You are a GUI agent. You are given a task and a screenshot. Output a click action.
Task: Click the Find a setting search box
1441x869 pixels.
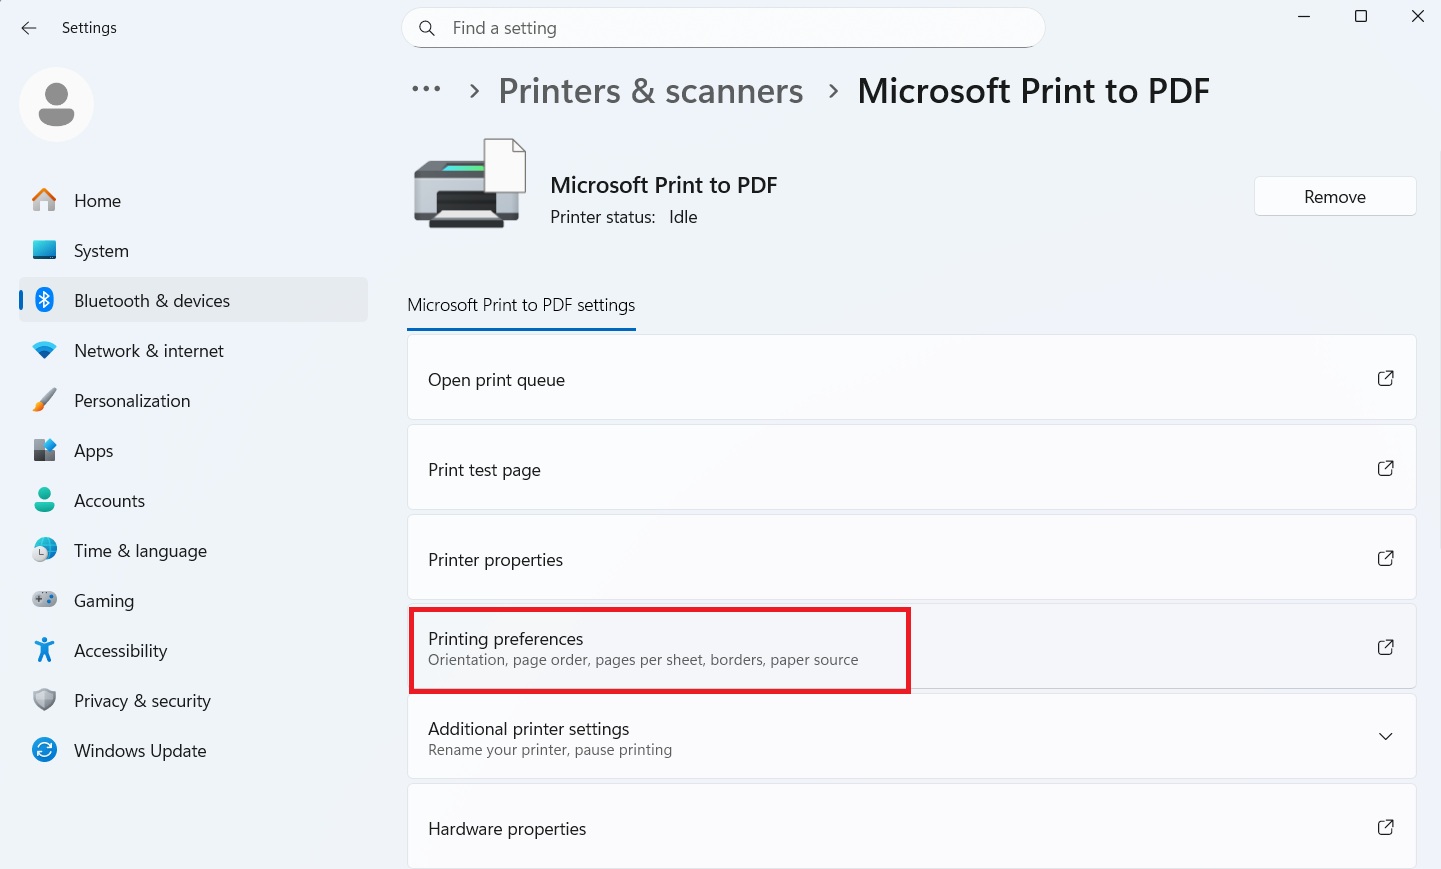point(723,28)
